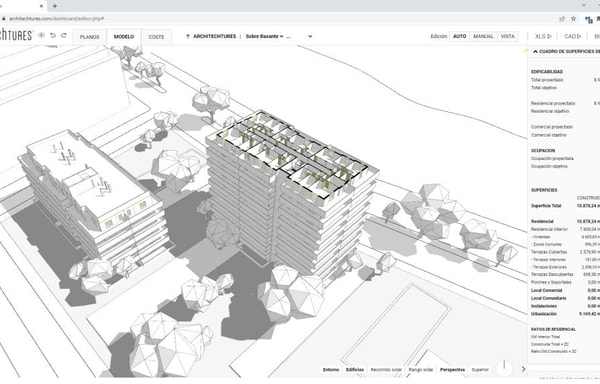
Task: Click 'Superficie Total' row label
Action: 546,206
